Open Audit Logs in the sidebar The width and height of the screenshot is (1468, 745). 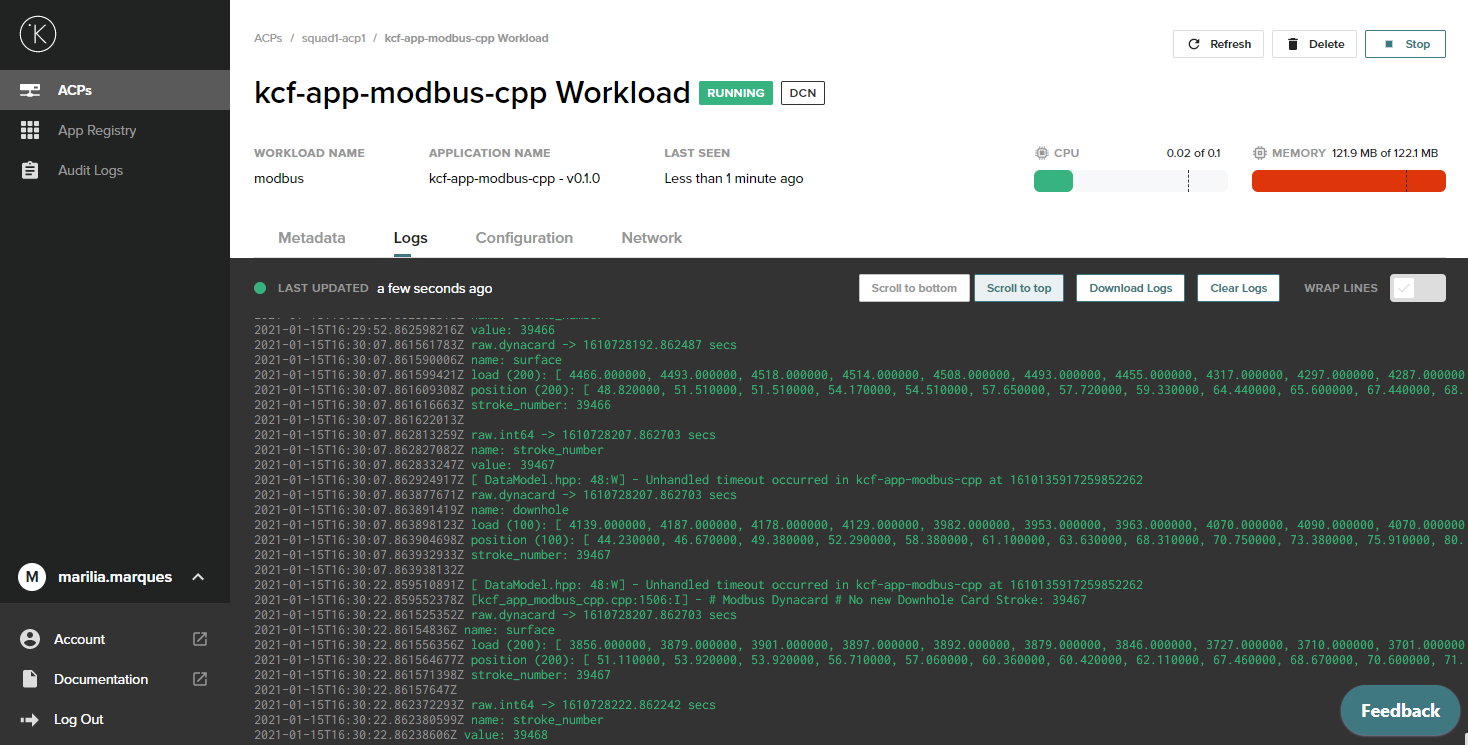pos(115,170)
